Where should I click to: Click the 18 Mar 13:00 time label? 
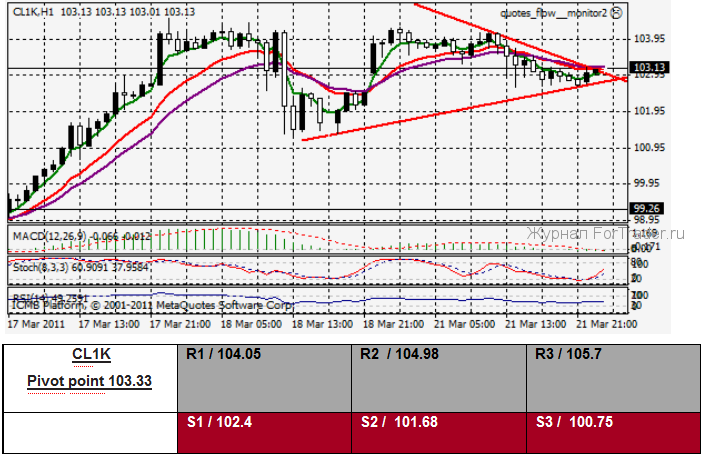[x=322, y=324]
